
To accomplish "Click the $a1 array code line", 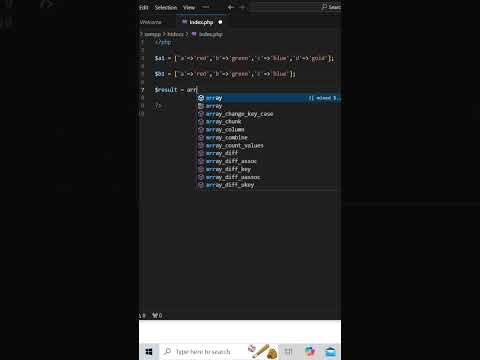I will 244,58.
